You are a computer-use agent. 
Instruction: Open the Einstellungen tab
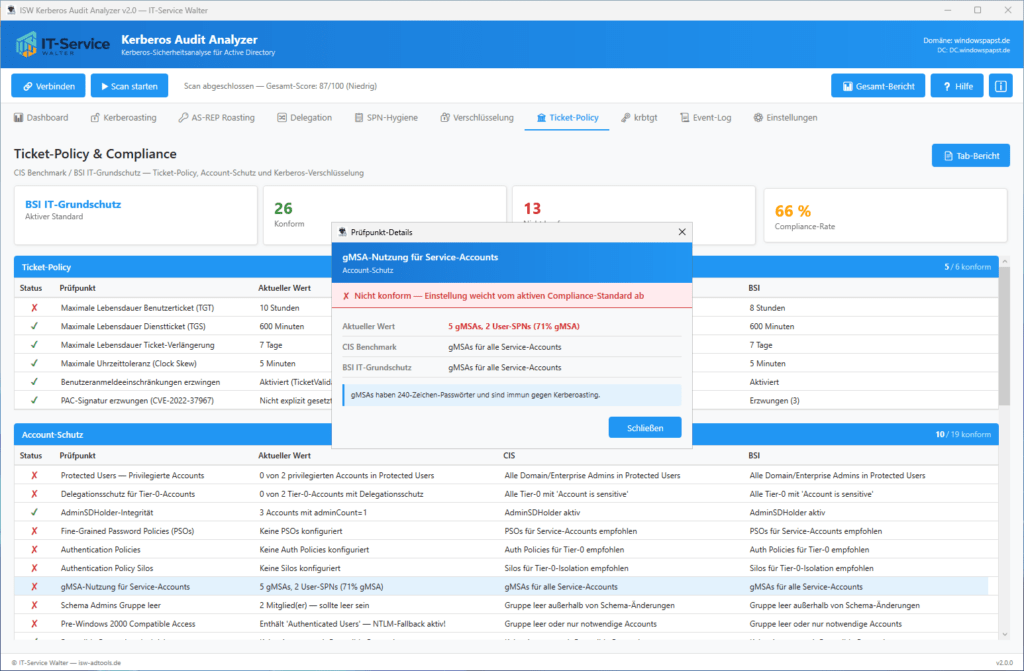click(785, 118)
